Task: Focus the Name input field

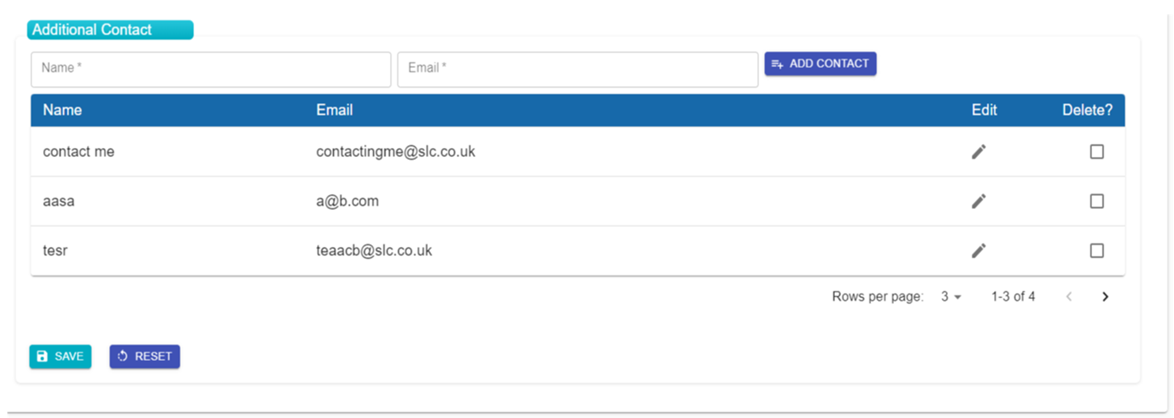Action: point(211,69)
